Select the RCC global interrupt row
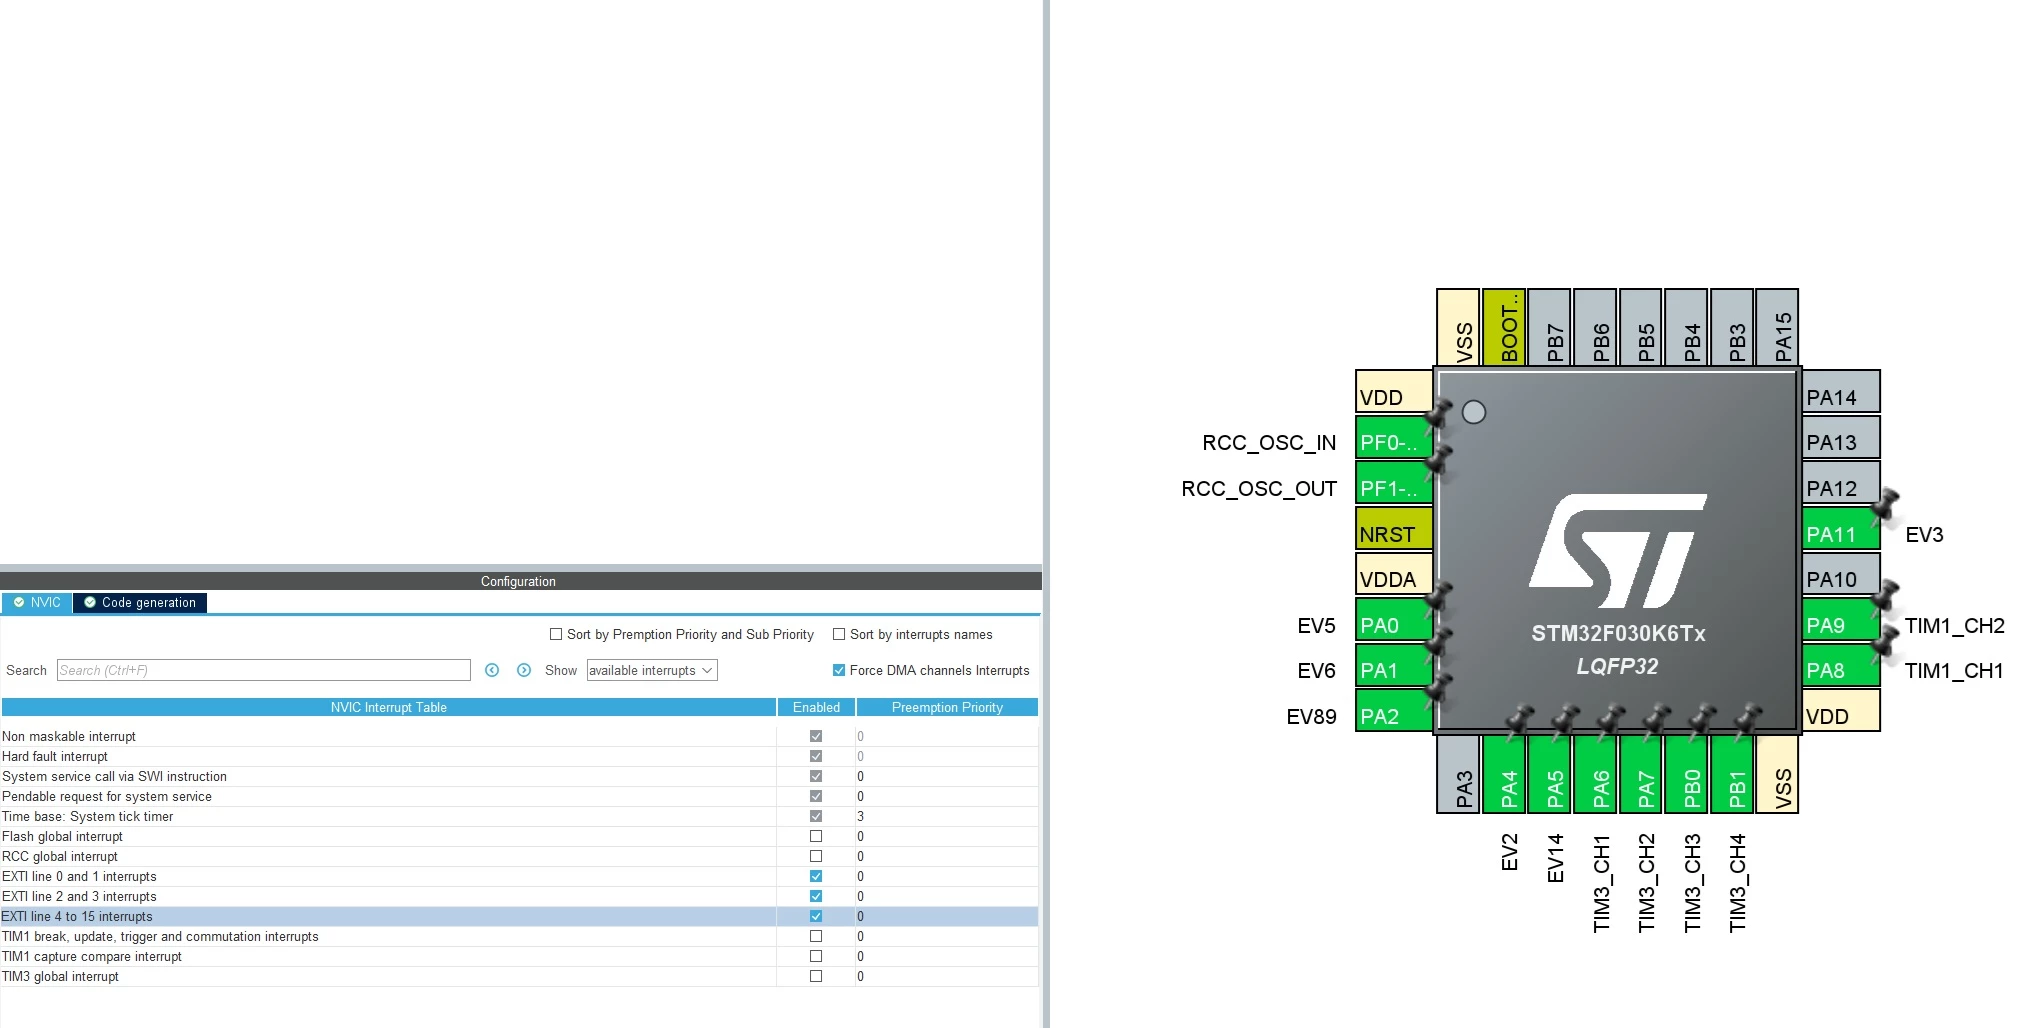 click(x=519, y=856)
